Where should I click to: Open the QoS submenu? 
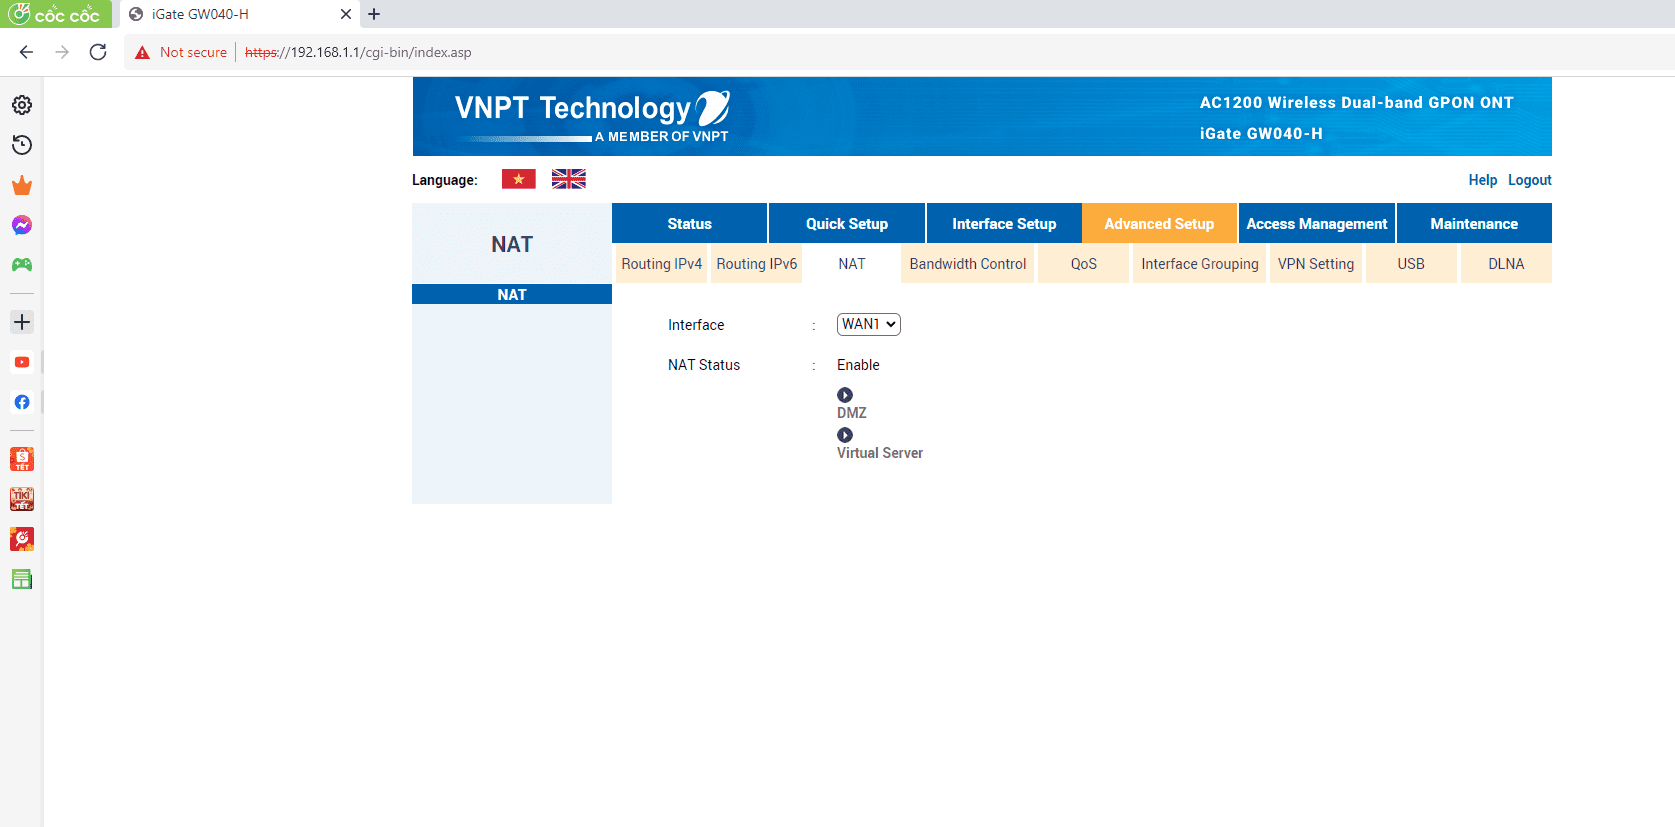[1084, 264]
